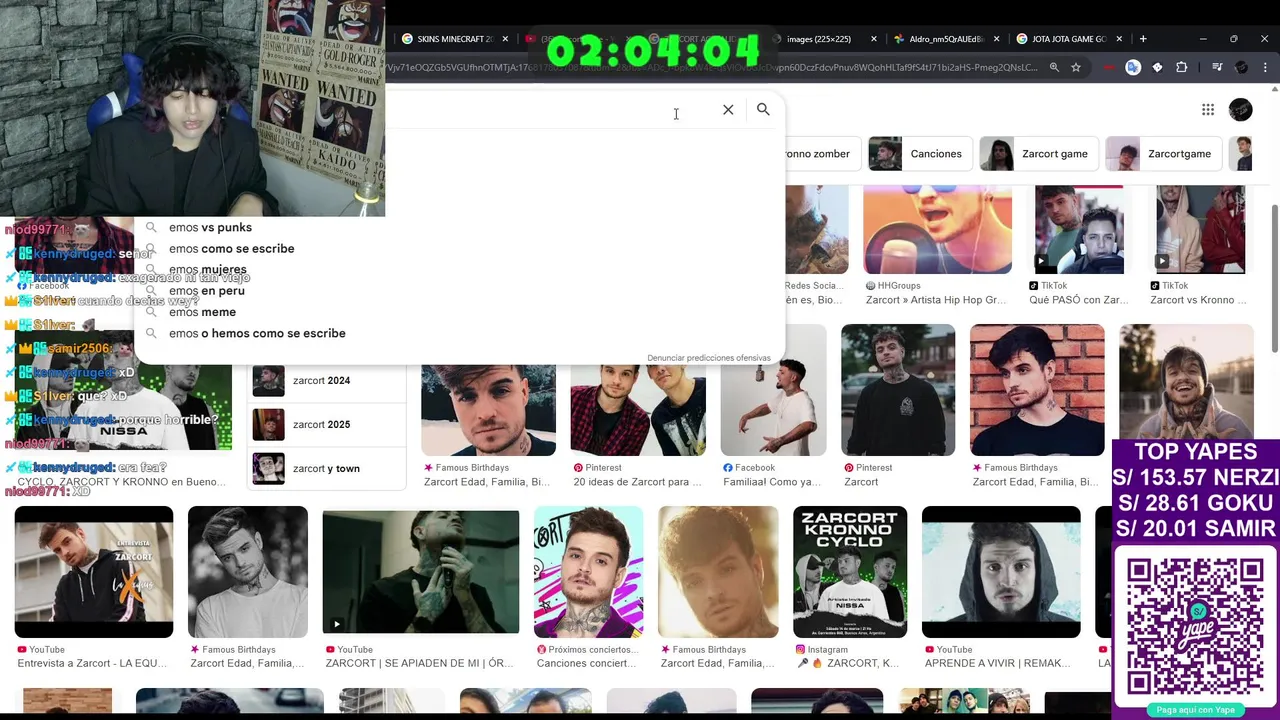Open TikTok Qué PASÓ con Zarcort video thumbnail
1280x720 pixels.
pyautogui.click(x=1079, y=229)
